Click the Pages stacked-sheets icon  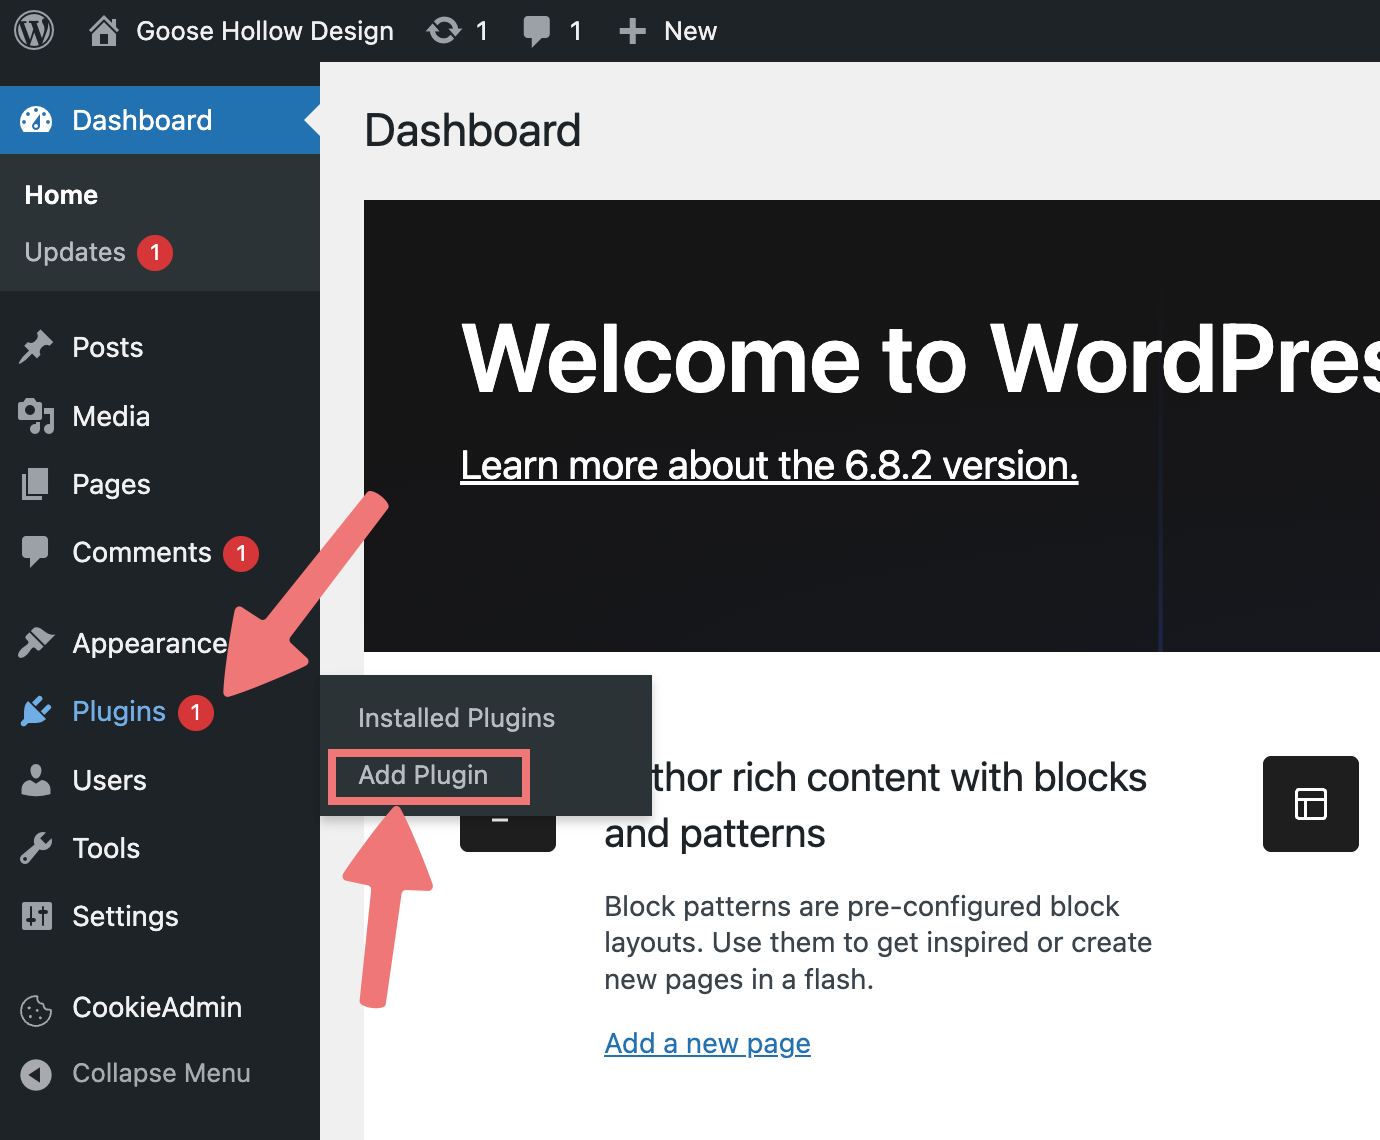click(x=36, y=484)
